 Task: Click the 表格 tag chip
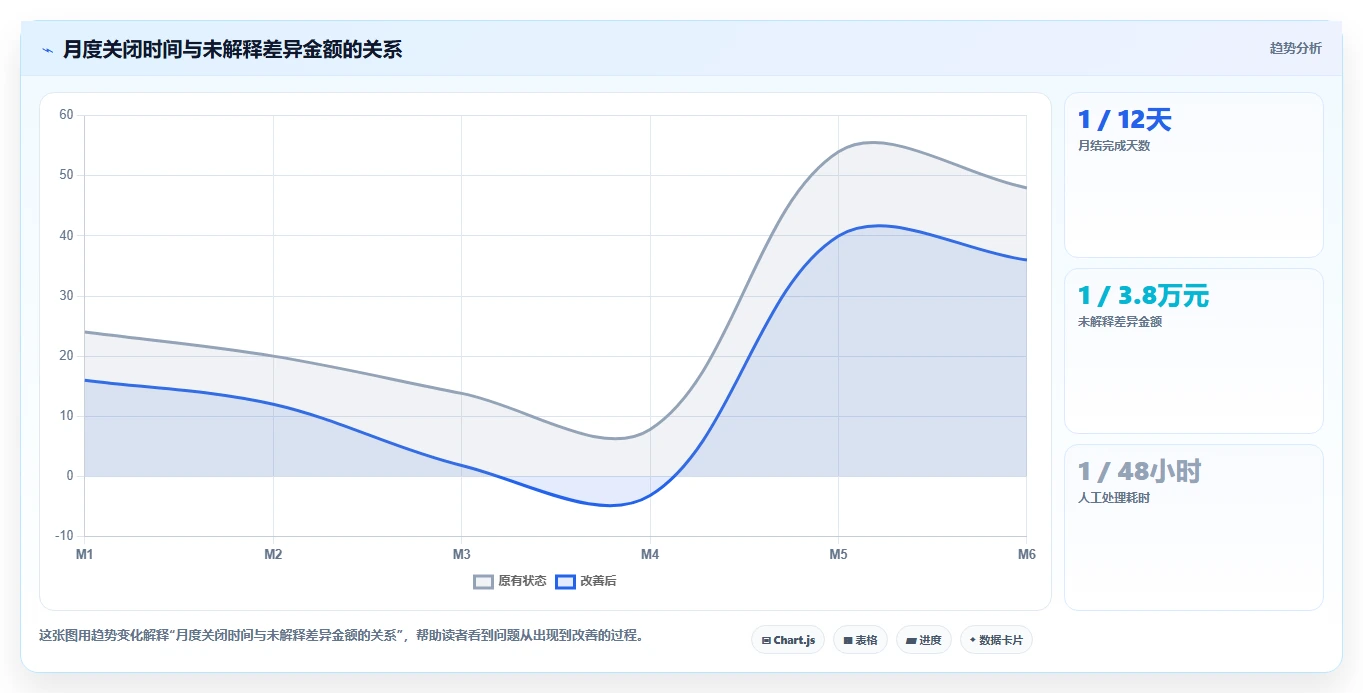(x=860, y=640)
